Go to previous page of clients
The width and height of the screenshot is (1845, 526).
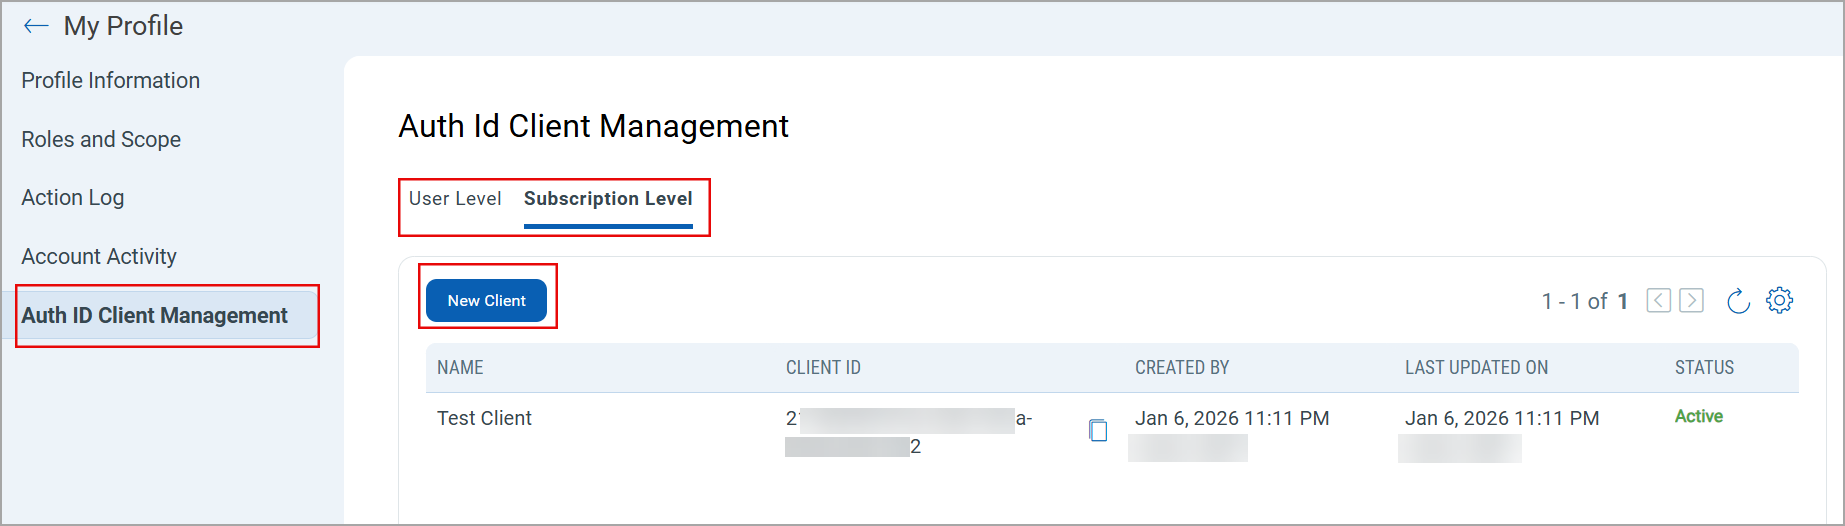1659,301
